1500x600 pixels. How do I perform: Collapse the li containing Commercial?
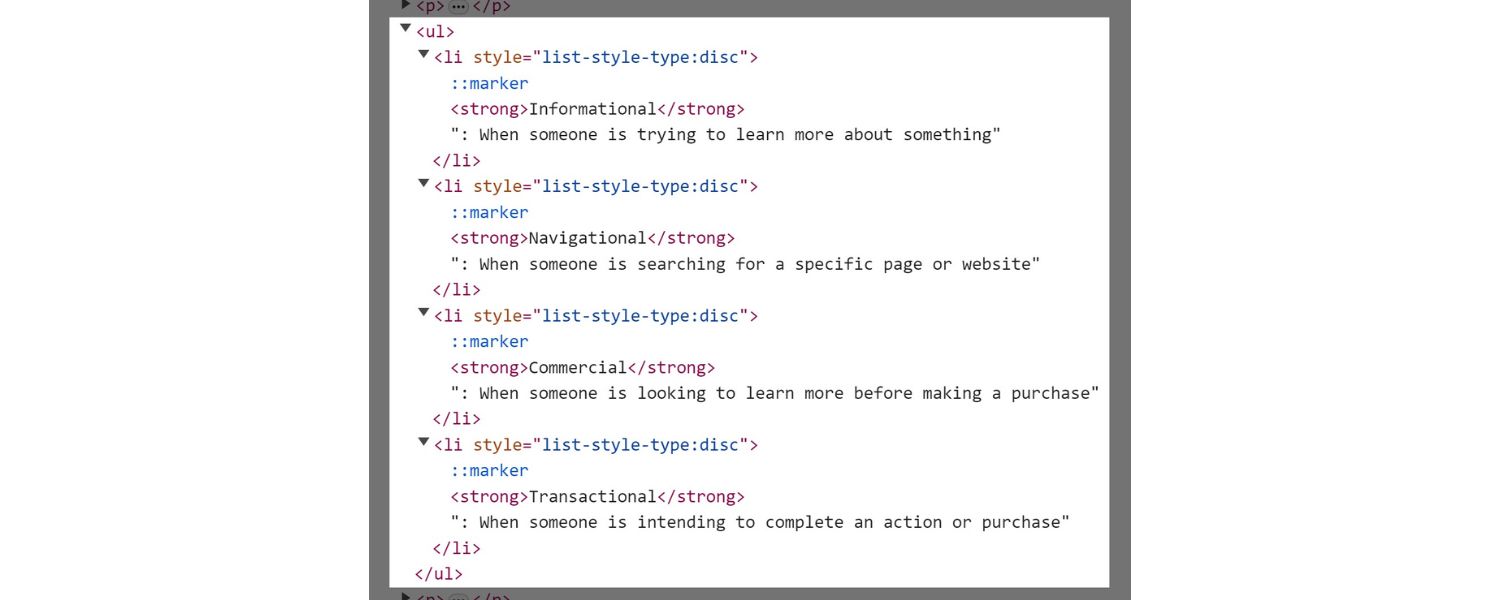(x=423, y=313)
